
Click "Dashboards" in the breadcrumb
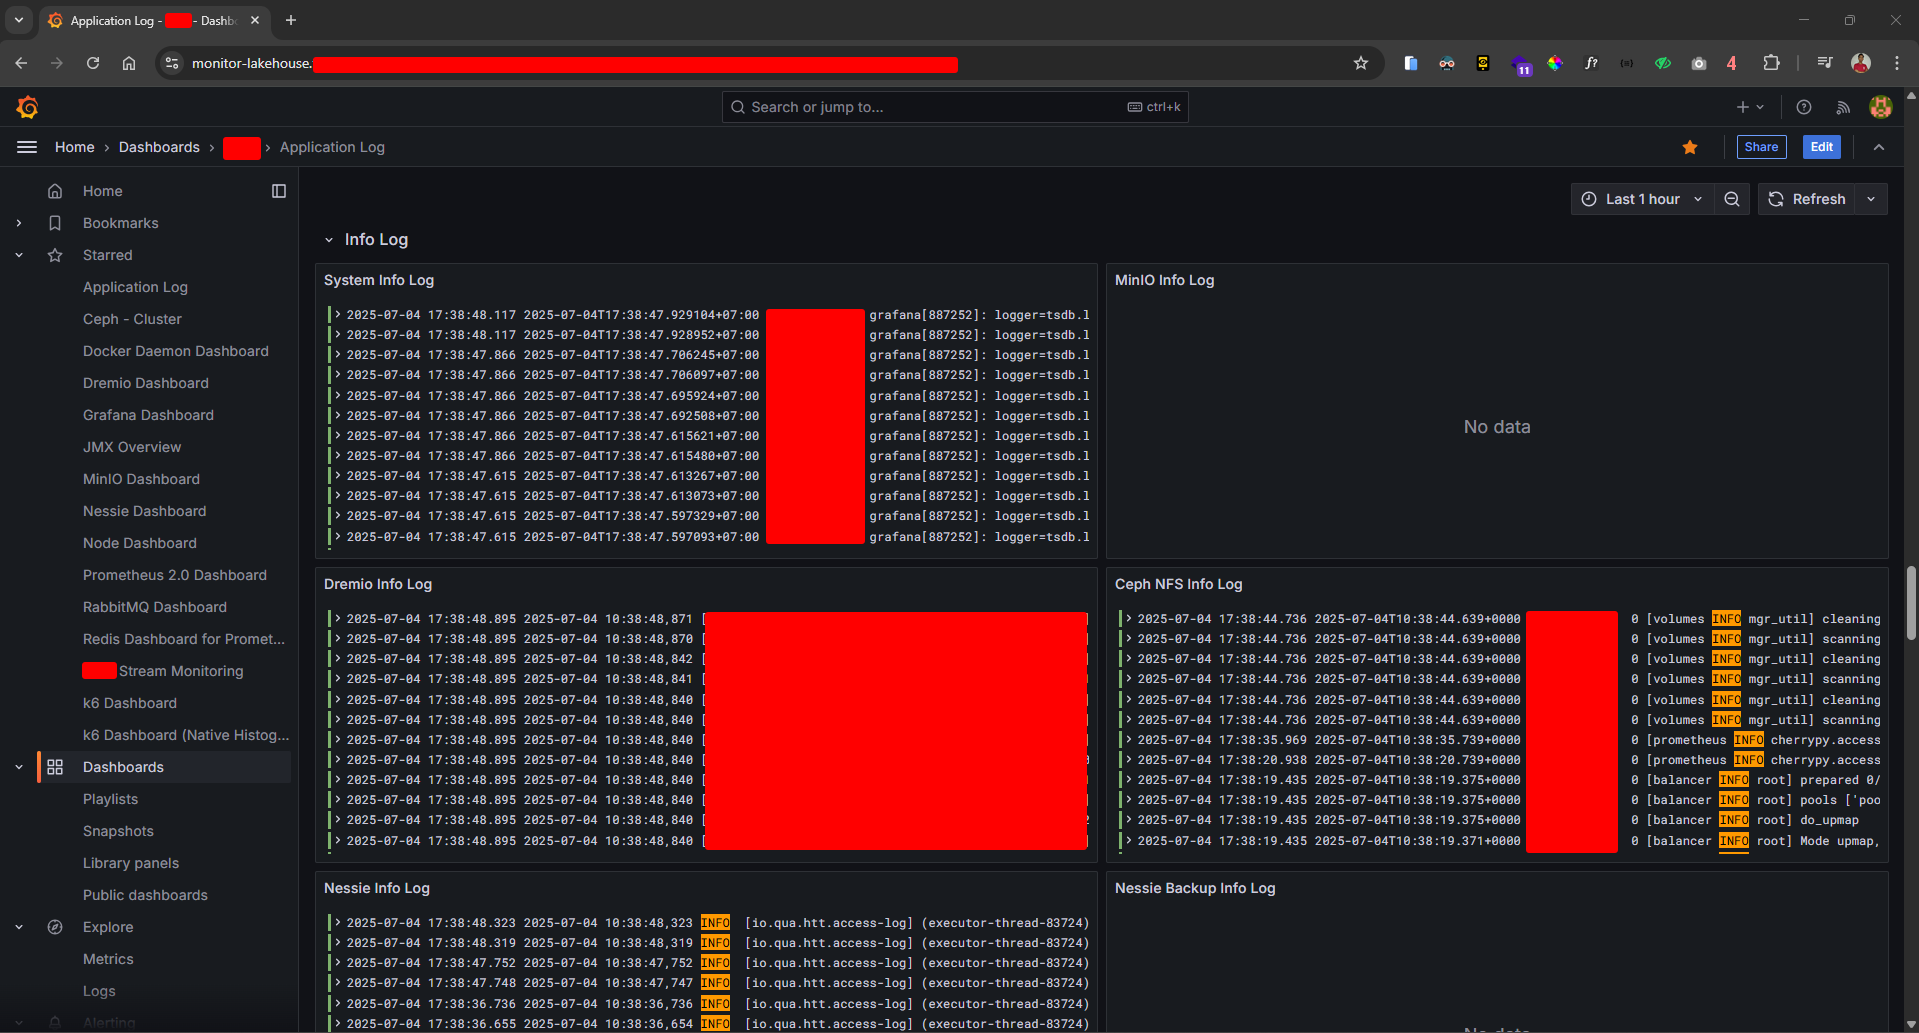(x=159, y=146)
